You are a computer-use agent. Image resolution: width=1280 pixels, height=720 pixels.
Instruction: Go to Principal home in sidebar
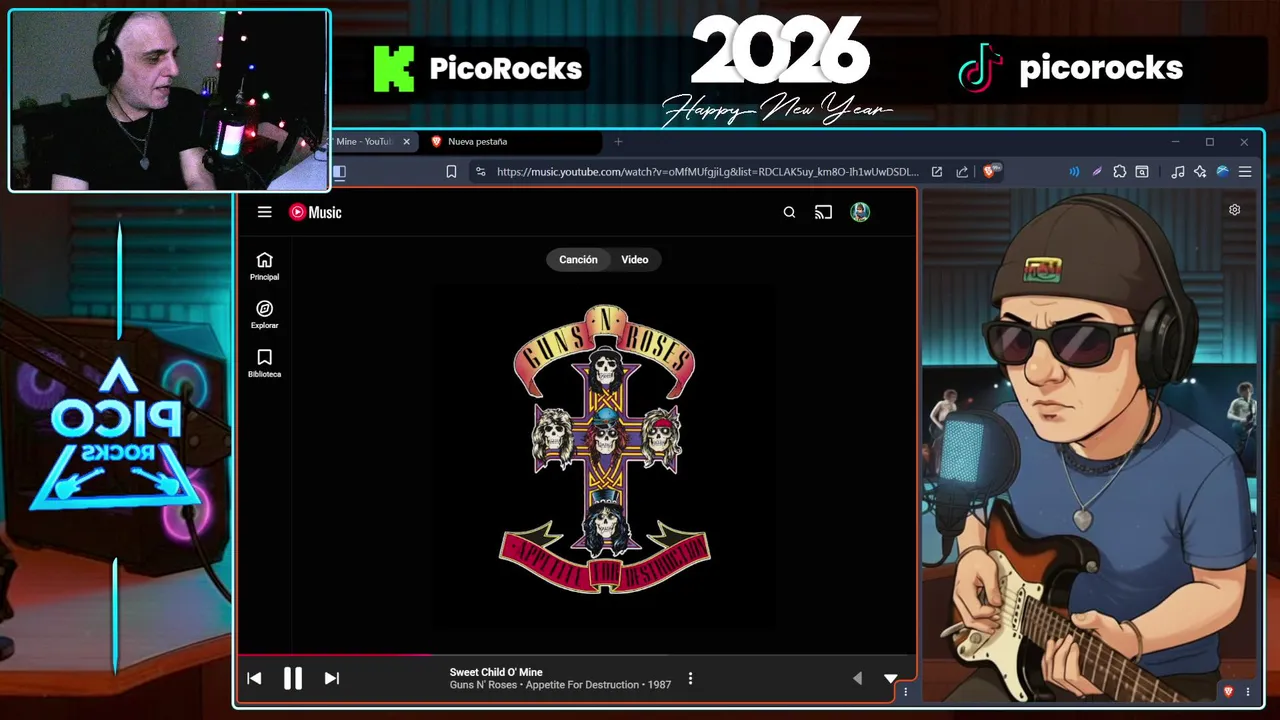coord(264,266)
